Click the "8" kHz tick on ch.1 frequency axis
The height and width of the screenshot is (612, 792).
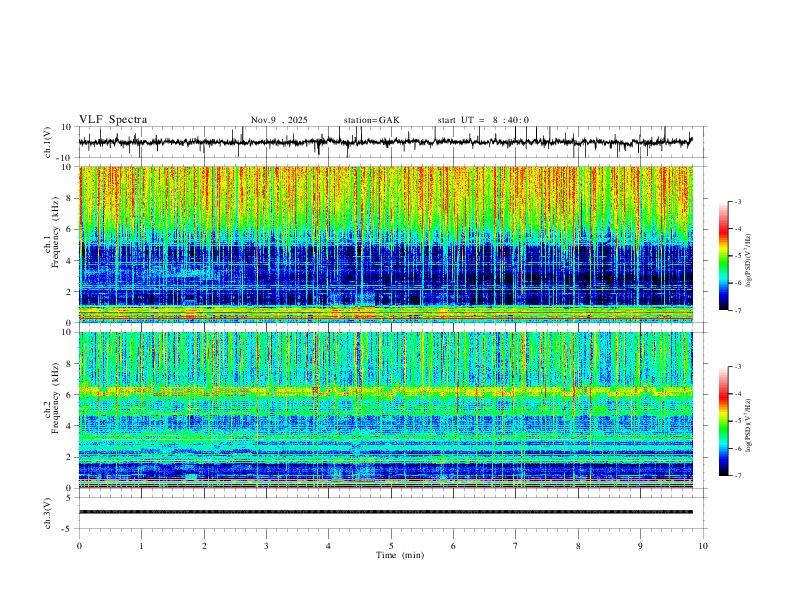click(69, 198)
